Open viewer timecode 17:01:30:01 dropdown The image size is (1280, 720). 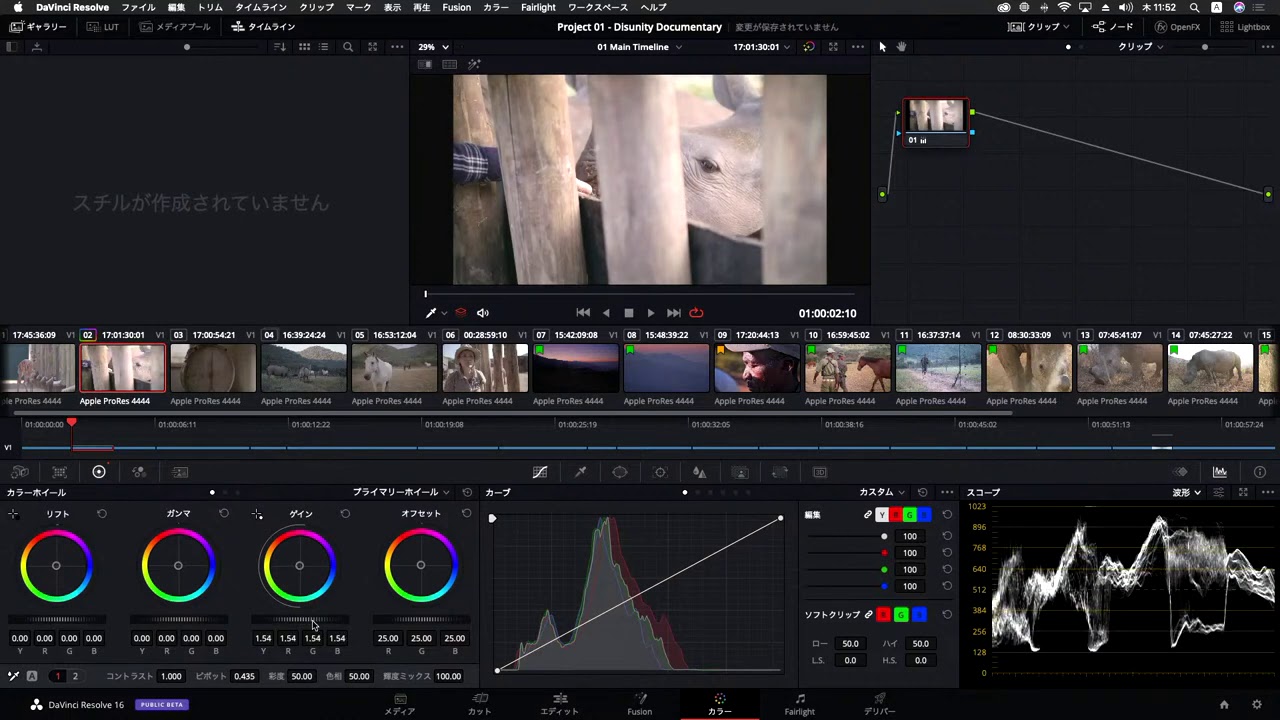[x=761, y=47]
